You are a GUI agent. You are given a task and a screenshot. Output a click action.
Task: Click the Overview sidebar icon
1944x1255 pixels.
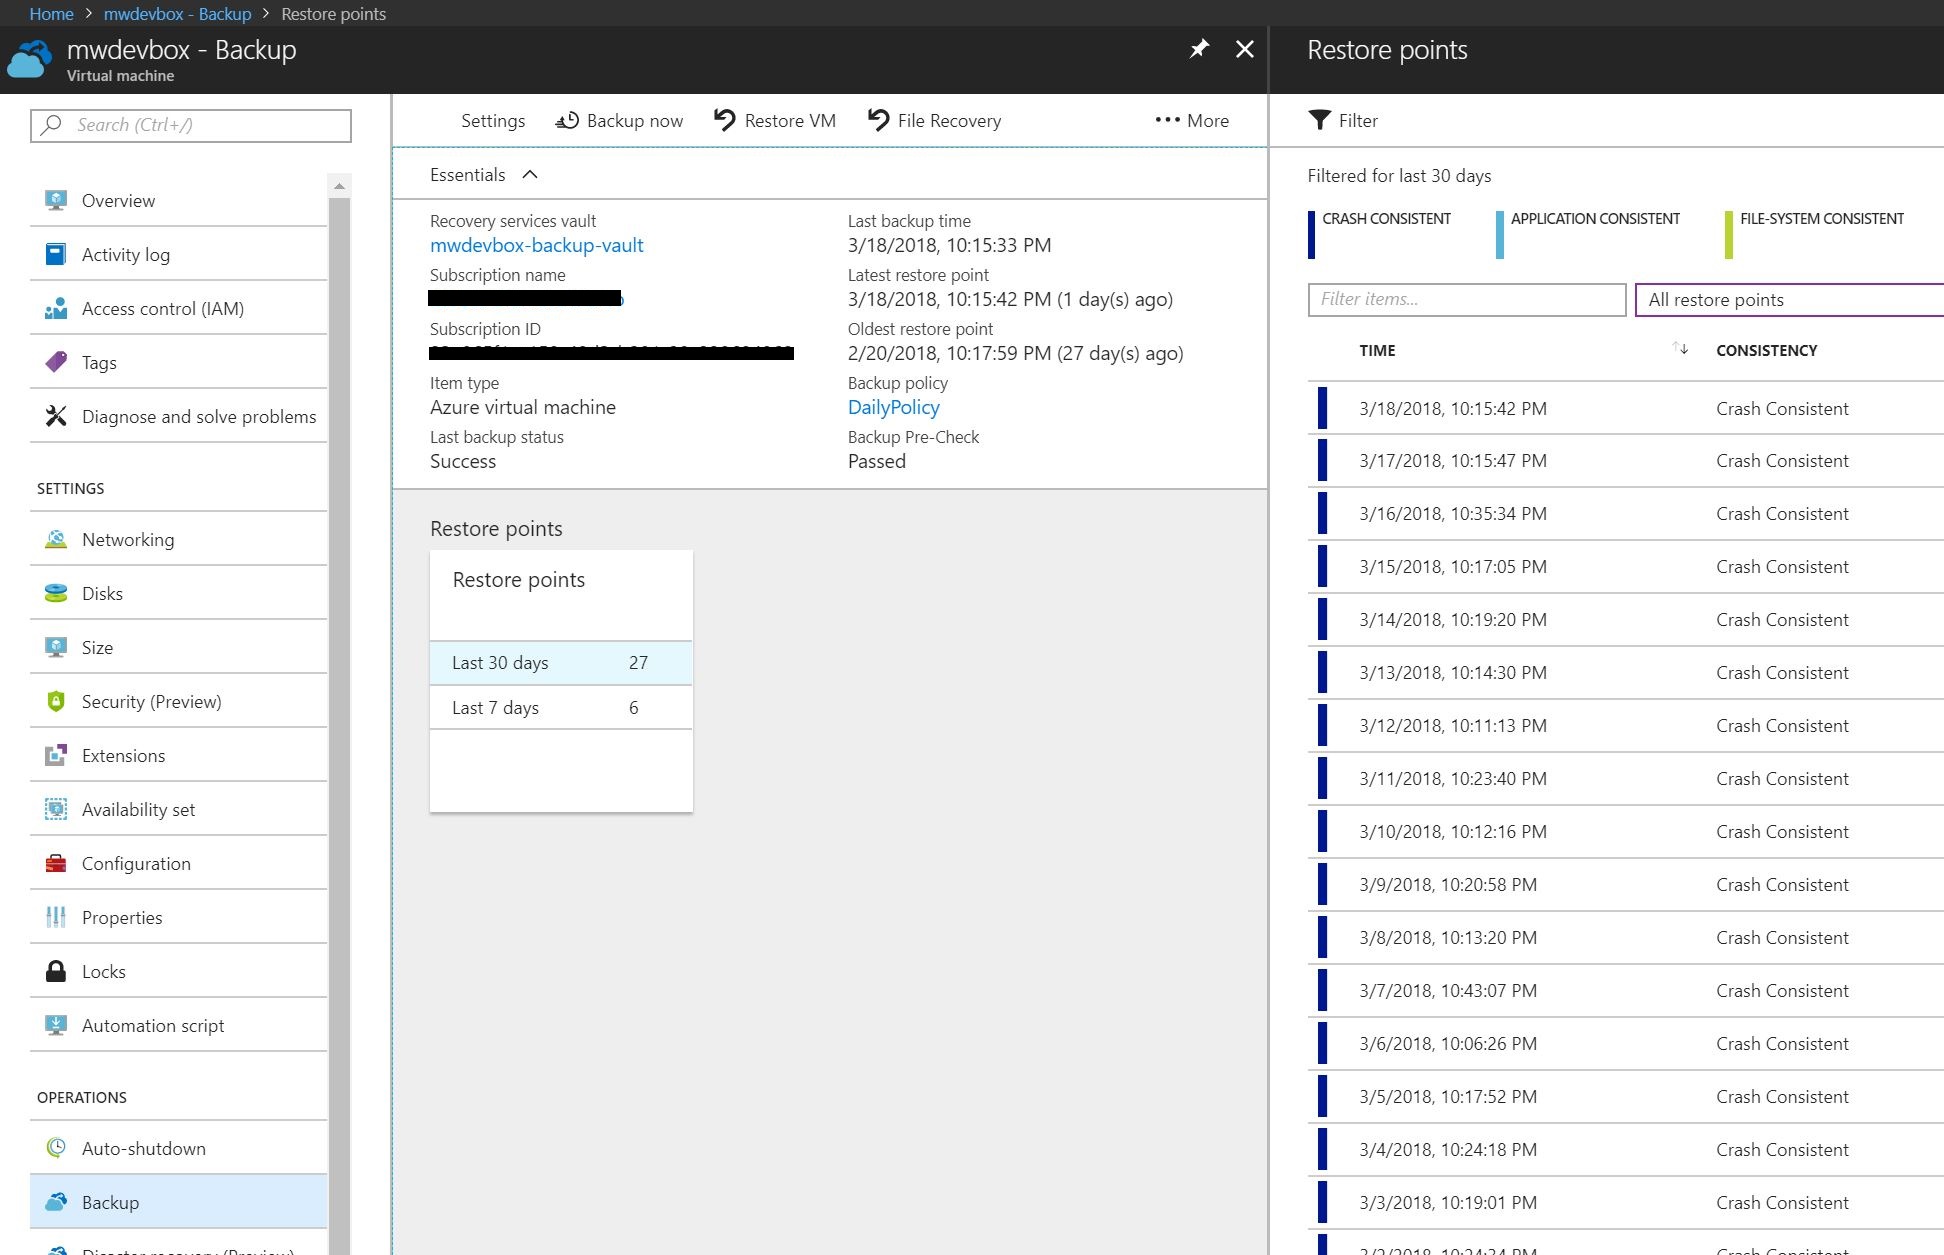[x=56, y=200]
